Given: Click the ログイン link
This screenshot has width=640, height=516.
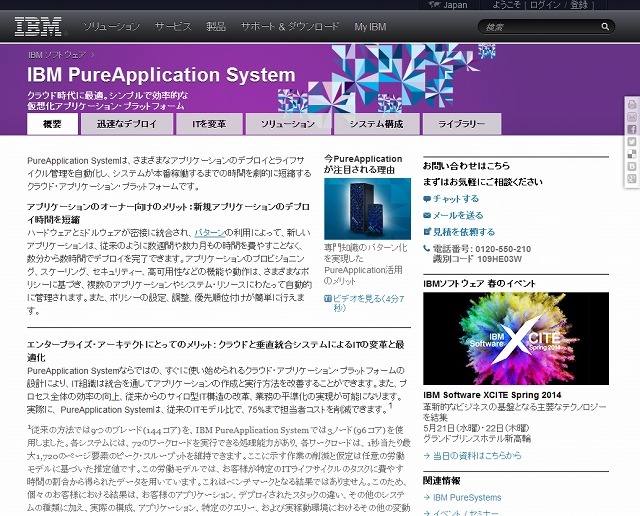Looking at the screenshot, I should click(x=545, y=5).
